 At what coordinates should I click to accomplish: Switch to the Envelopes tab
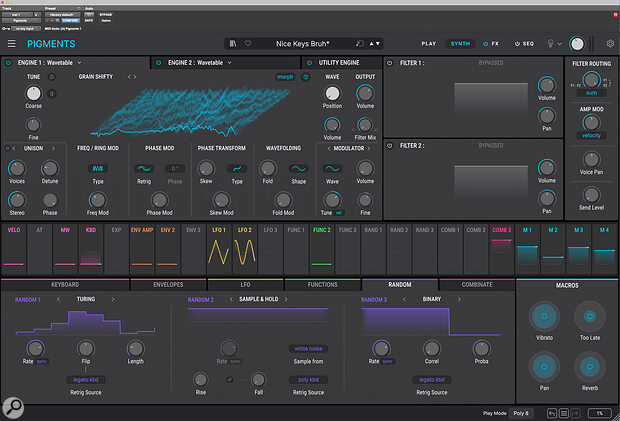click(168, 285)
